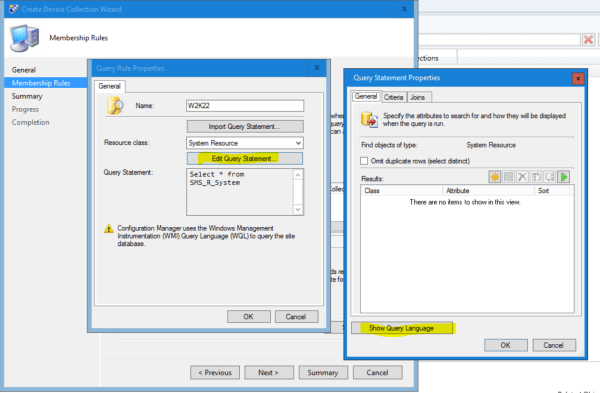Screen dimensions: 600x393
Task: Switch to the Criteria tab
Action: pos(393,97)
